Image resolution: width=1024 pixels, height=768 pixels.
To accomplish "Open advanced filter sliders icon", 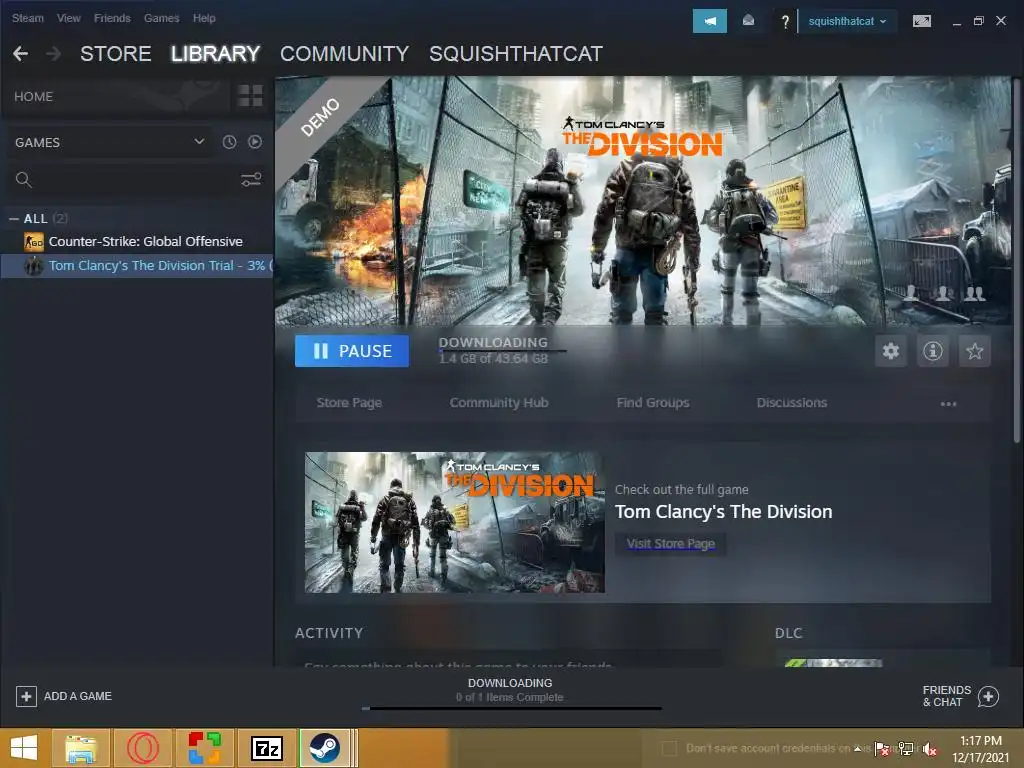I will pyautogui.click(x=251, y=180).
